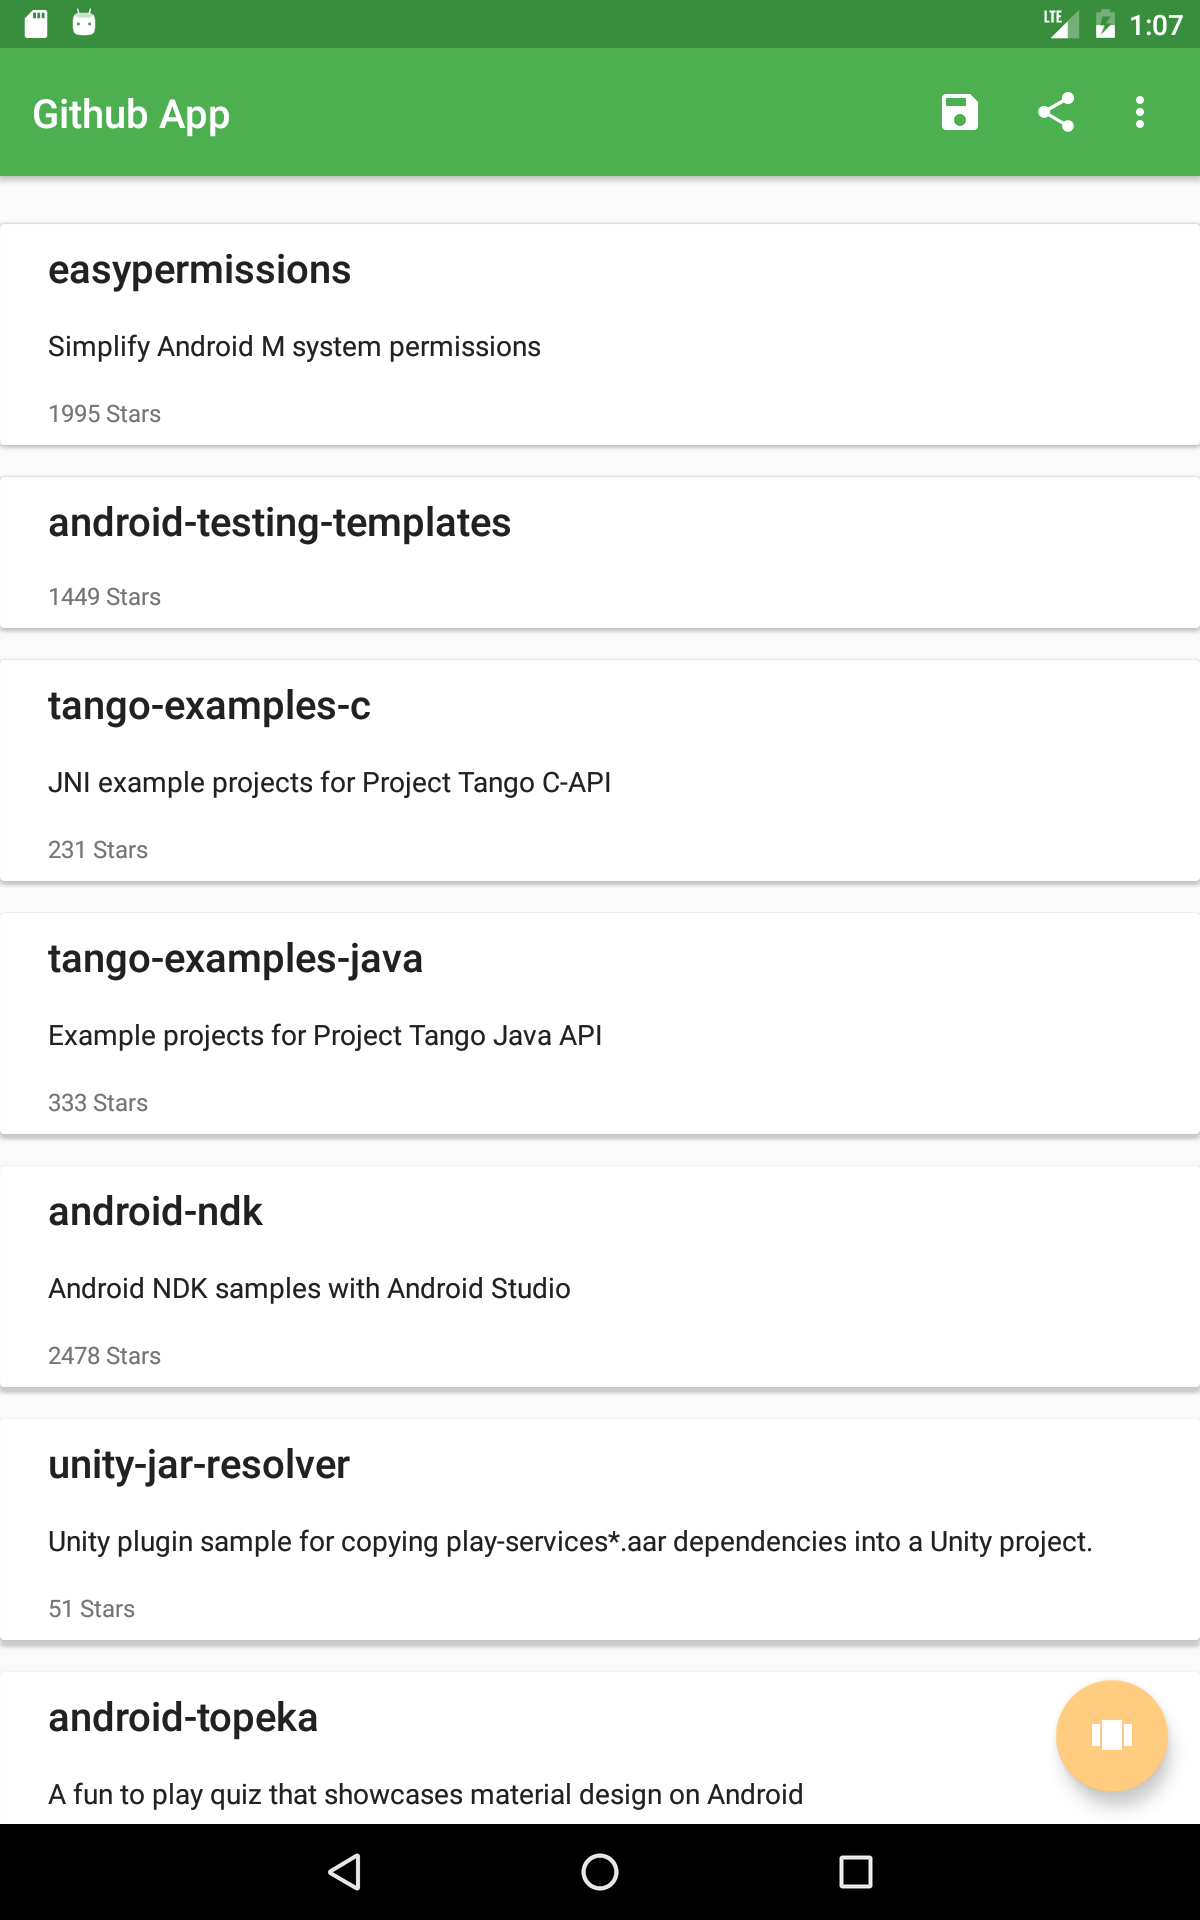
Task: Tap the battery icon in status bar
Action: [1105, 24]
